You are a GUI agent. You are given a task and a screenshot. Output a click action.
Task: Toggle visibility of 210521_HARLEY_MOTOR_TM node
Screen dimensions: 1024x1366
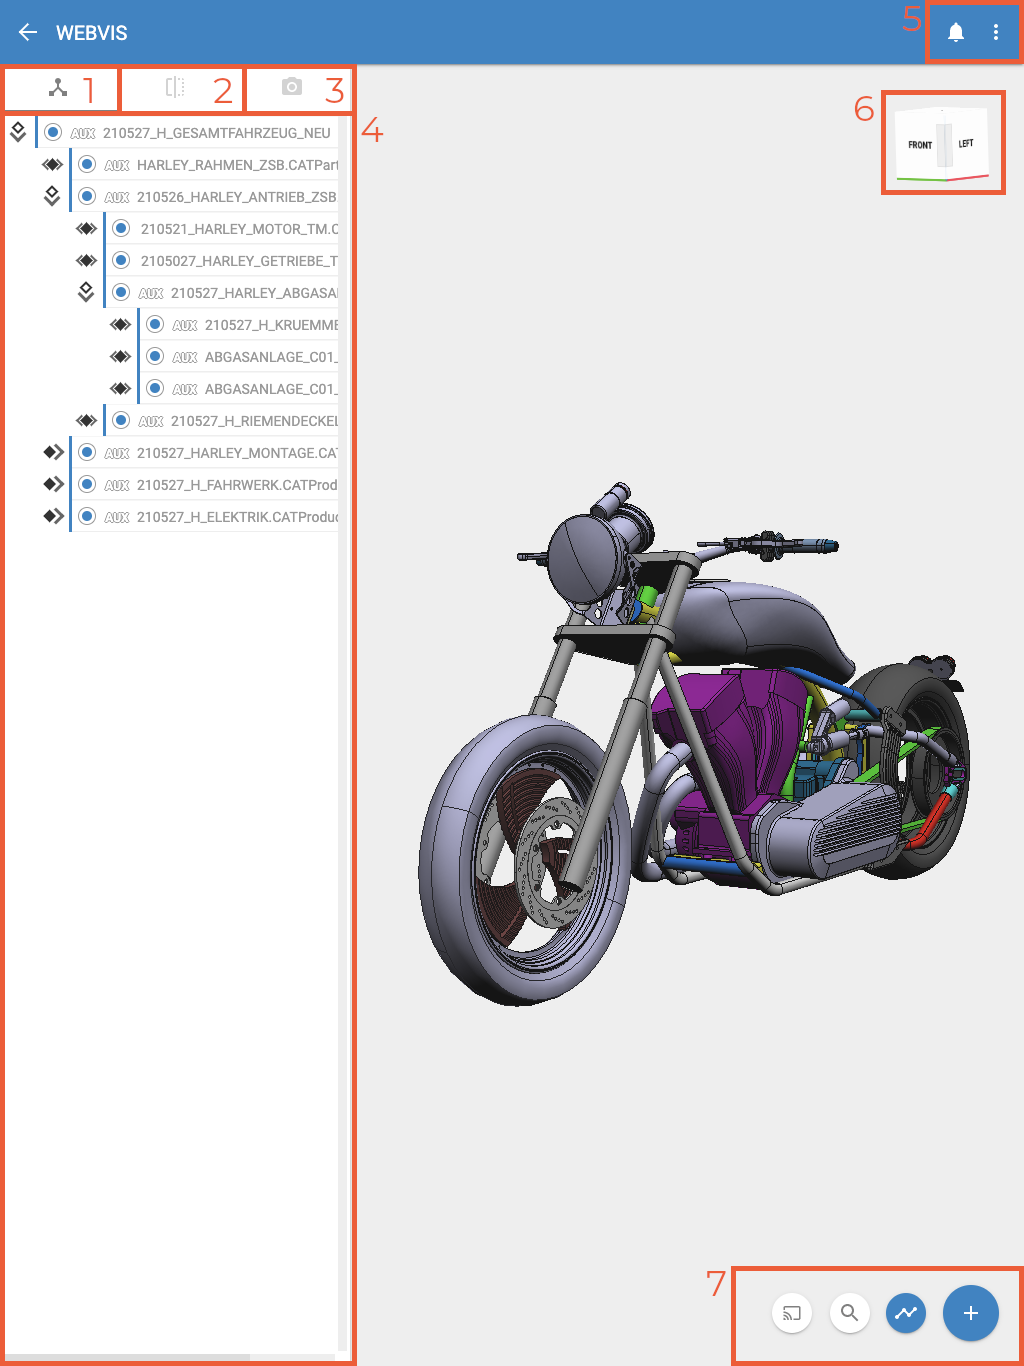click(x=120, y=228)
